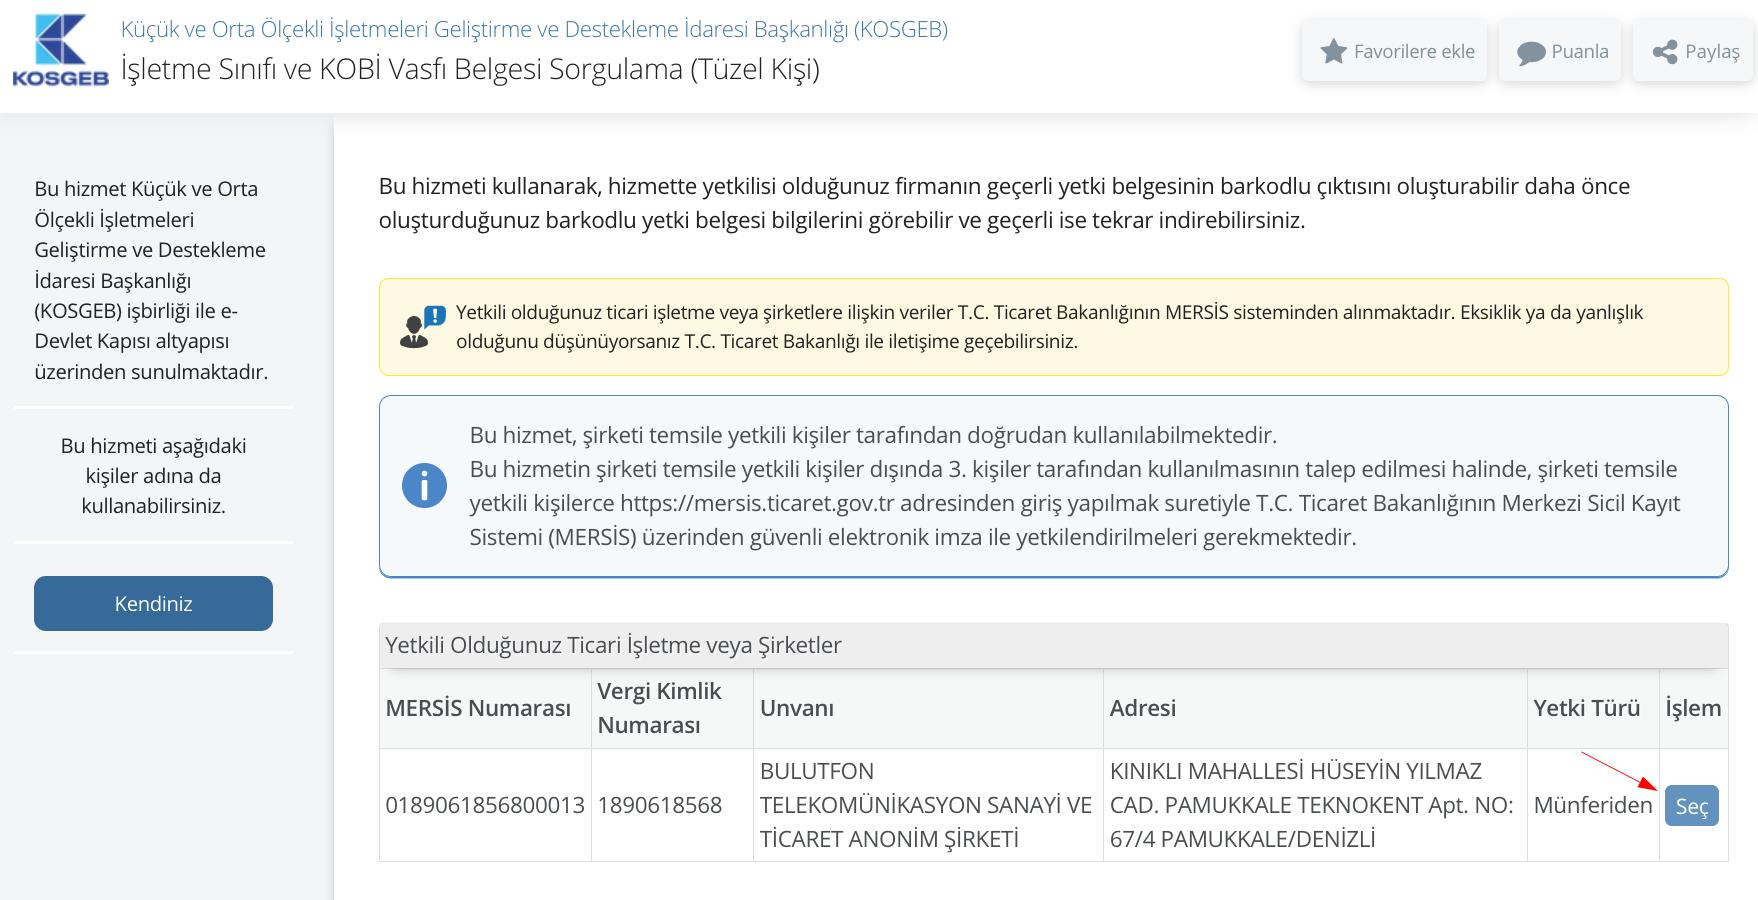1758x900 pixels.
Task: Share the page with Paylaş button
Action: [1694, 51]
